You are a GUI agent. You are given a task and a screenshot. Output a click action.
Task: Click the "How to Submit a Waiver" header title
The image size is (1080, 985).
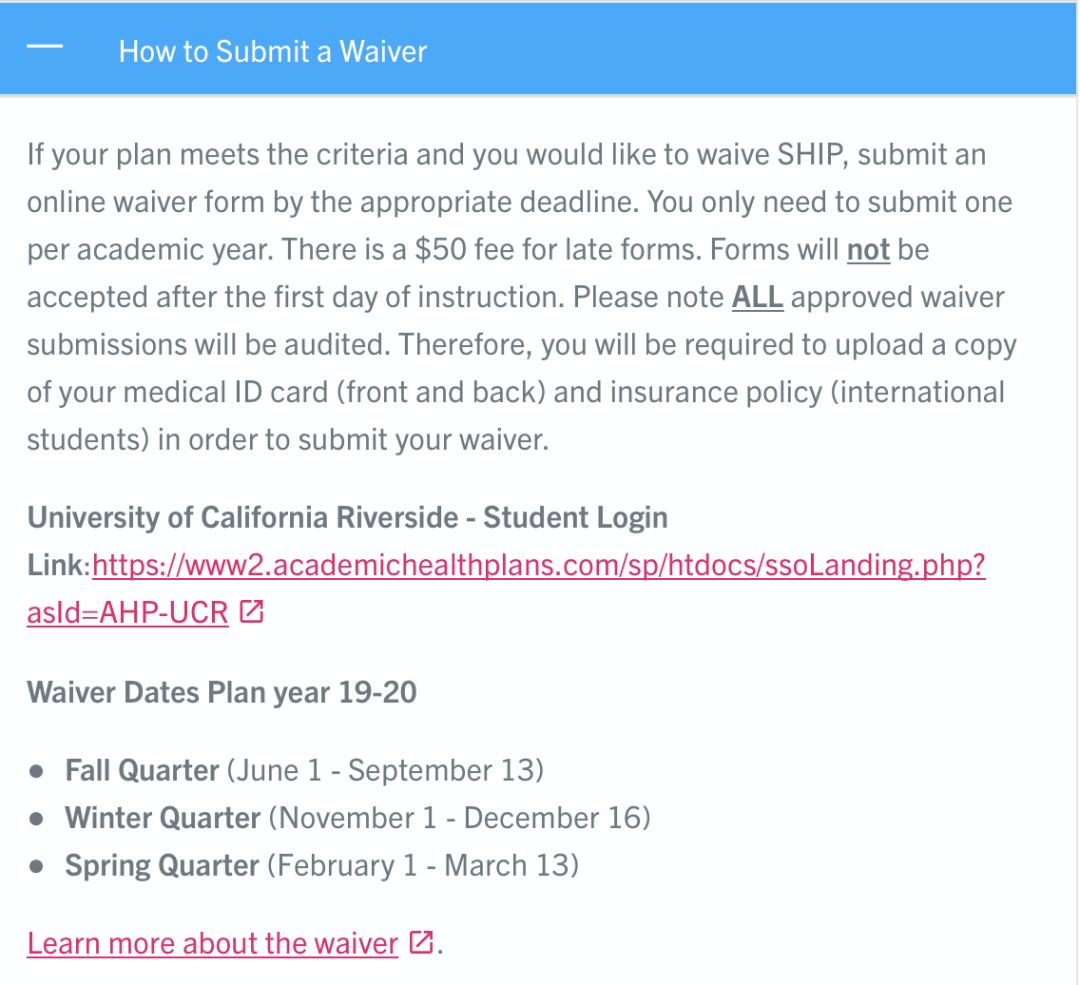272,51
